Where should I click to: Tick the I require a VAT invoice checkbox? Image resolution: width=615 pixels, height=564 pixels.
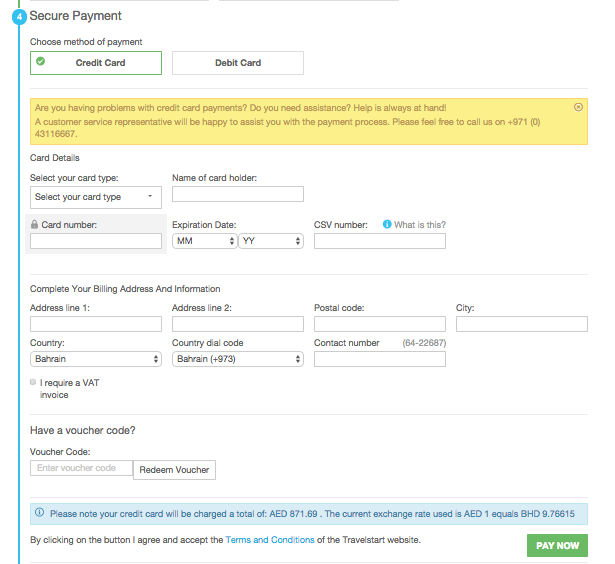(33, 382)
